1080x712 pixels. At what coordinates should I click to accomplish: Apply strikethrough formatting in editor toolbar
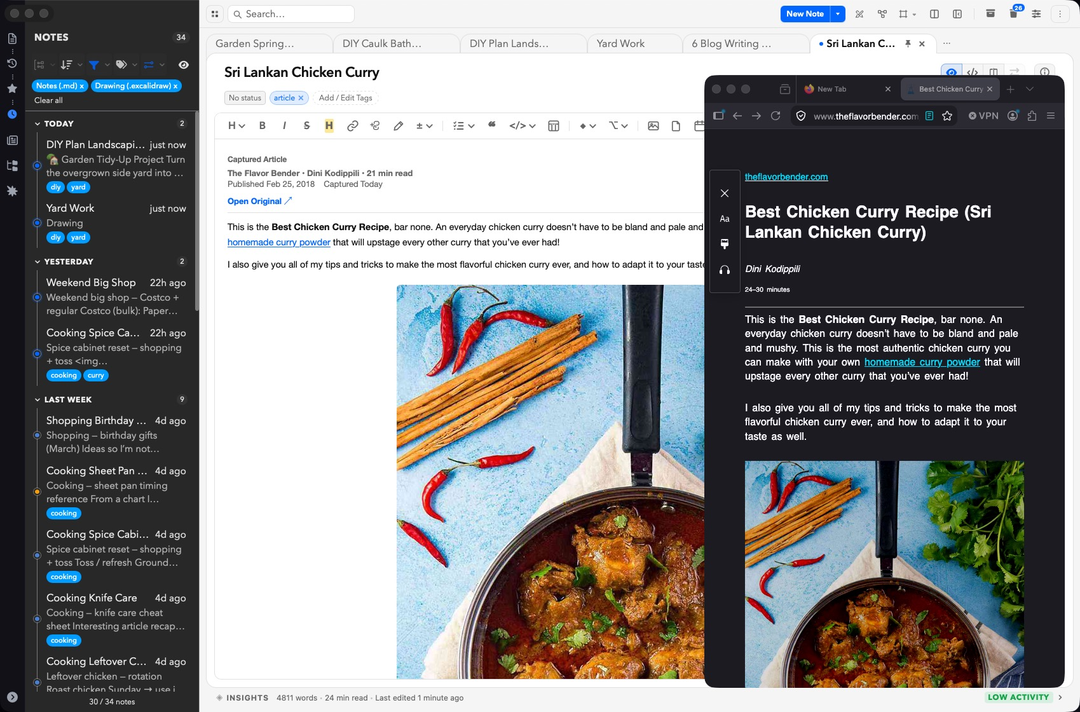(x=307, y=126)
